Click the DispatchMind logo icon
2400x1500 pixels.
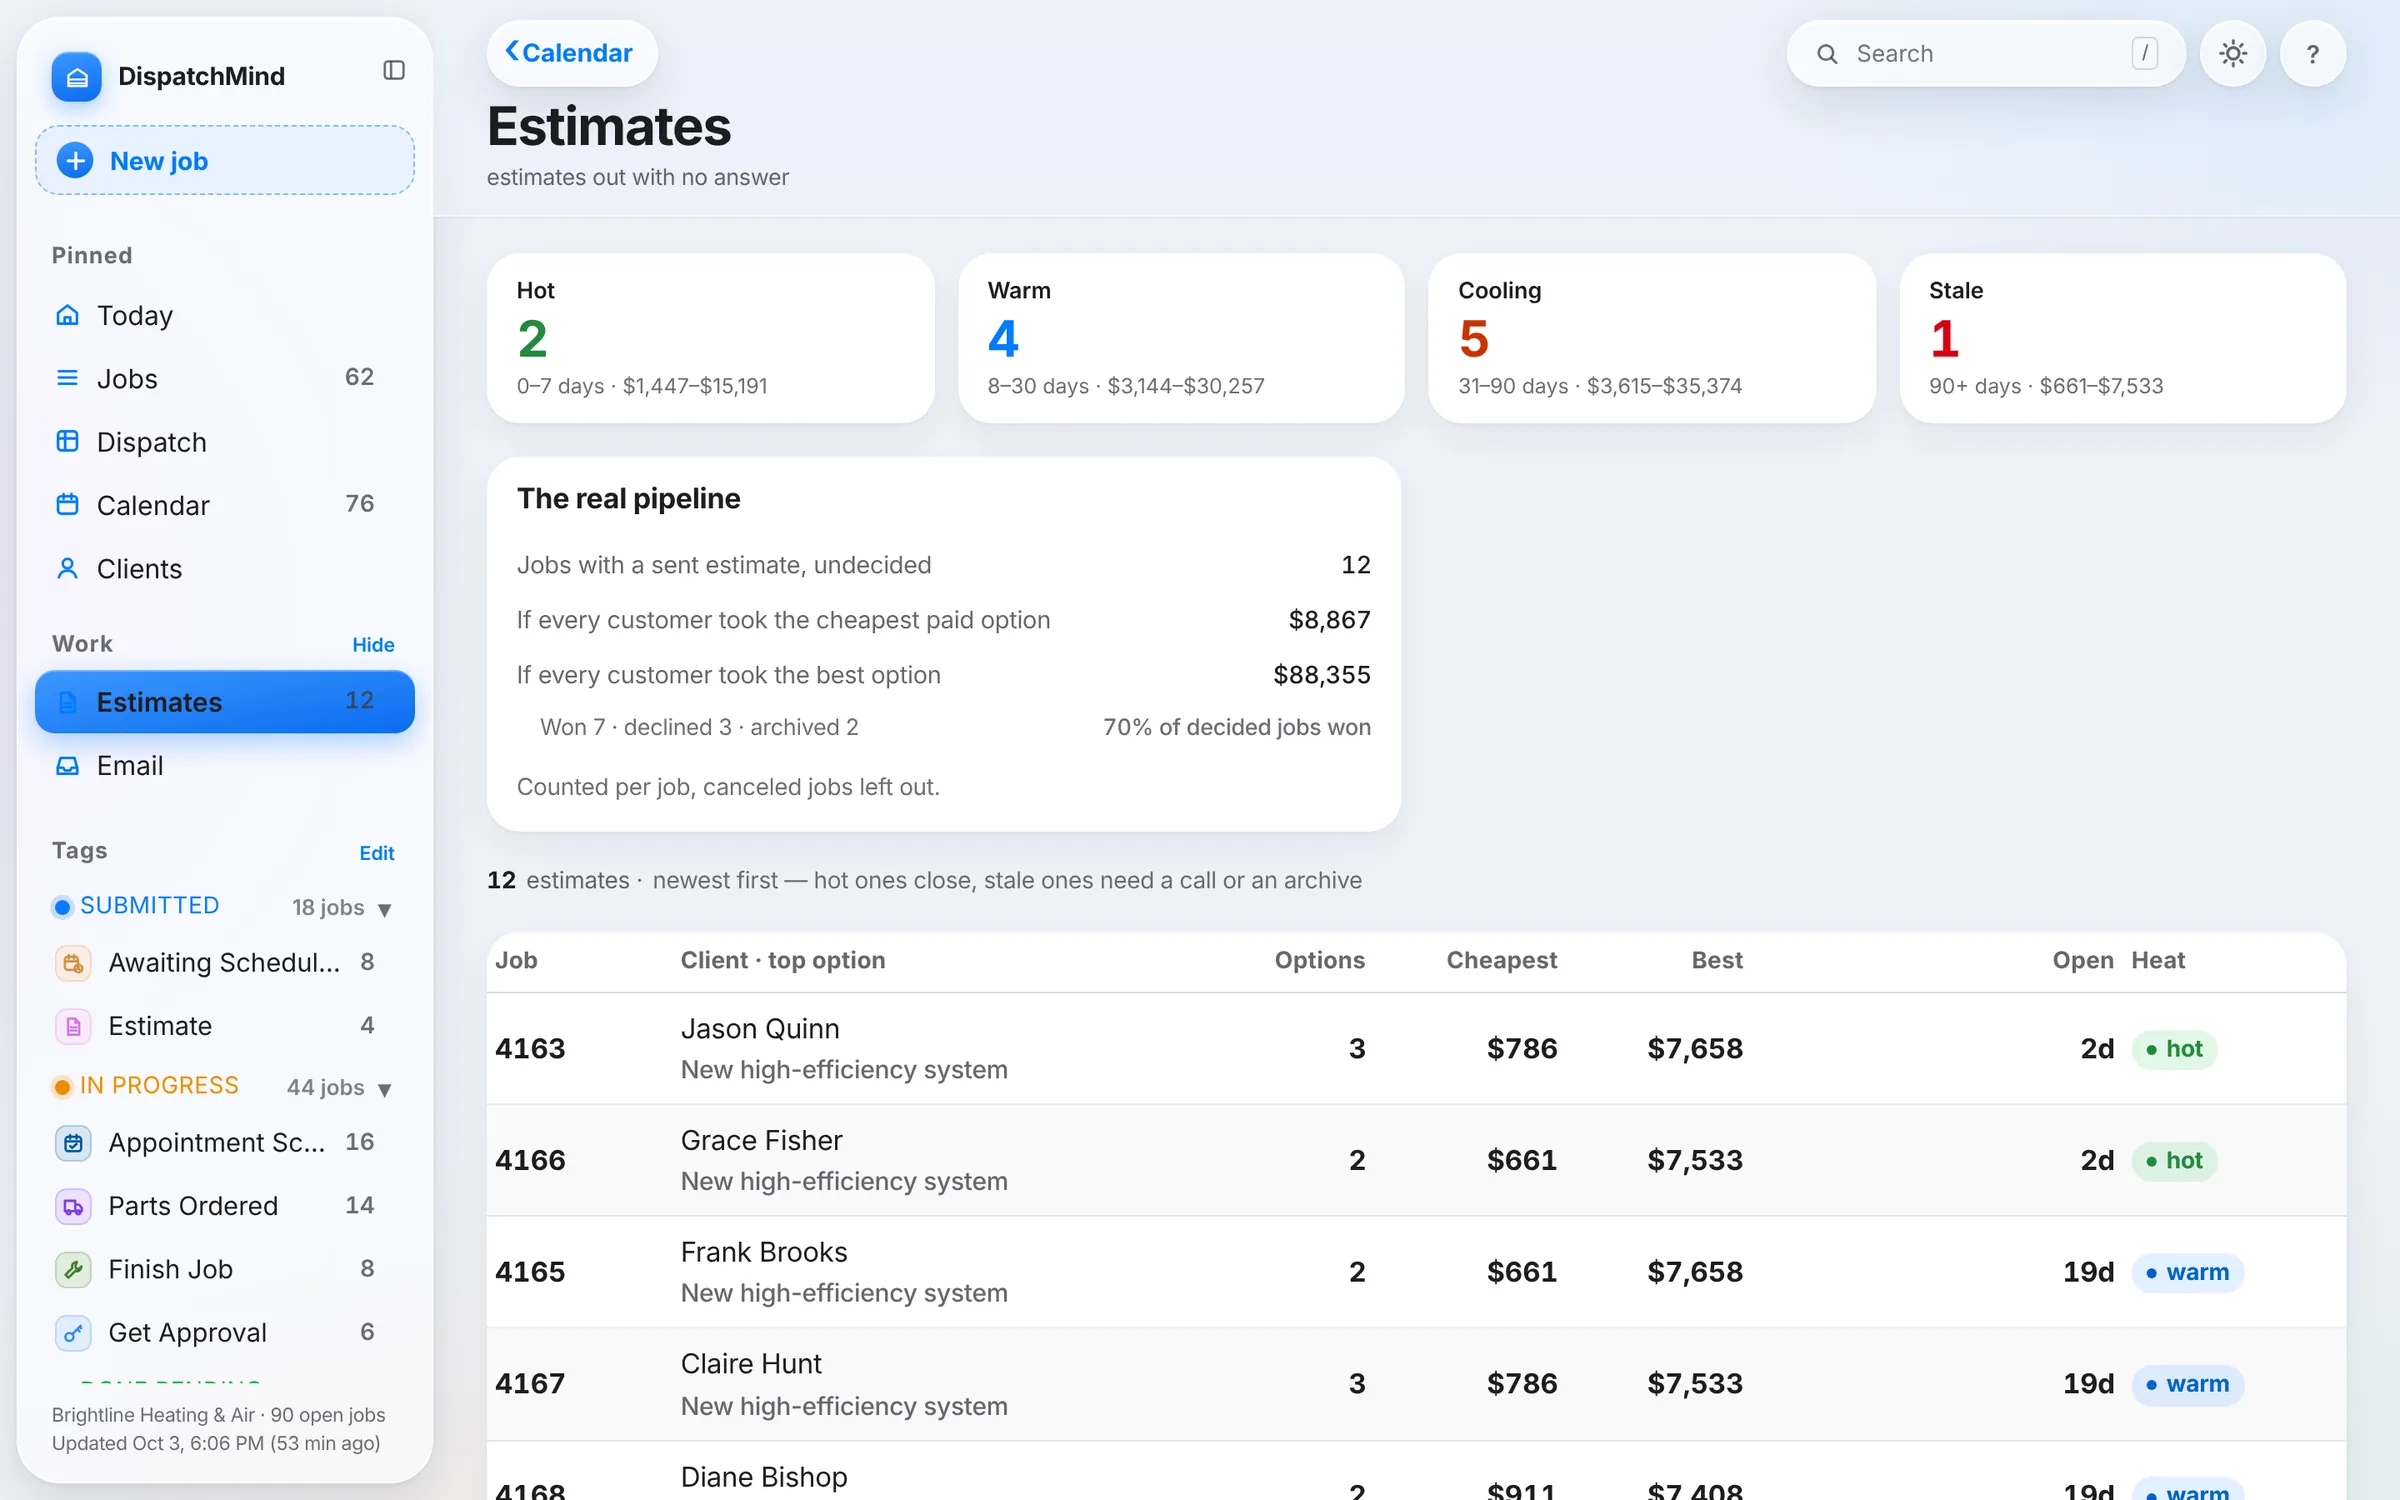click(x=77, y=76)
